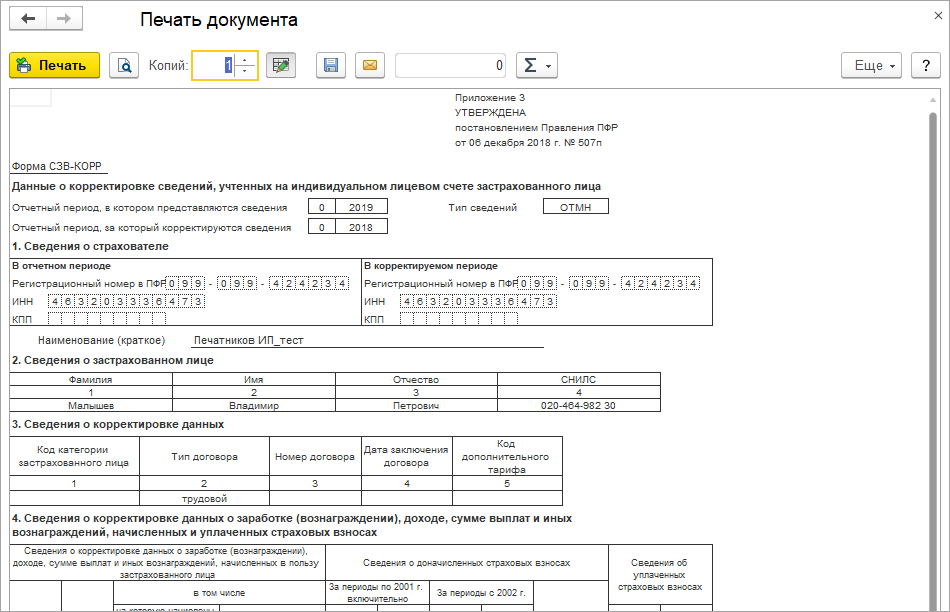Viewport: 950px width, 612px height.
Task: Select the Малышев surname cell
Action: [x=91, y=405]
